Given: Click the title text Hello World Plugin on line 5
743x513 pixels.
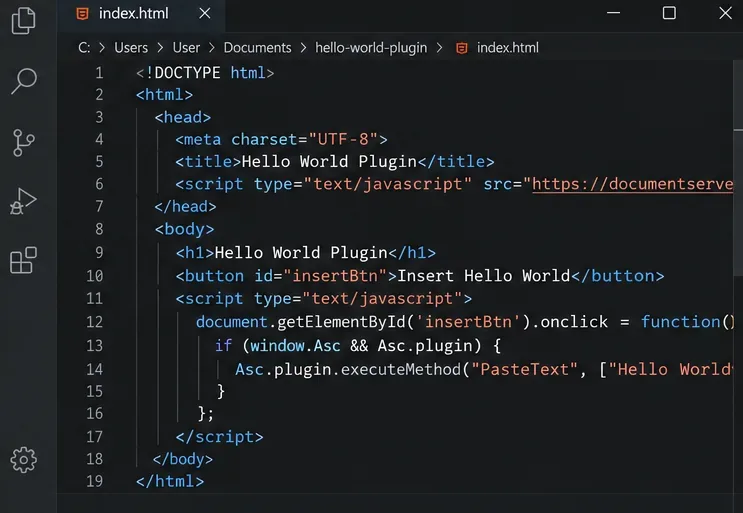Looking at the screenshot, I should 329,162.
